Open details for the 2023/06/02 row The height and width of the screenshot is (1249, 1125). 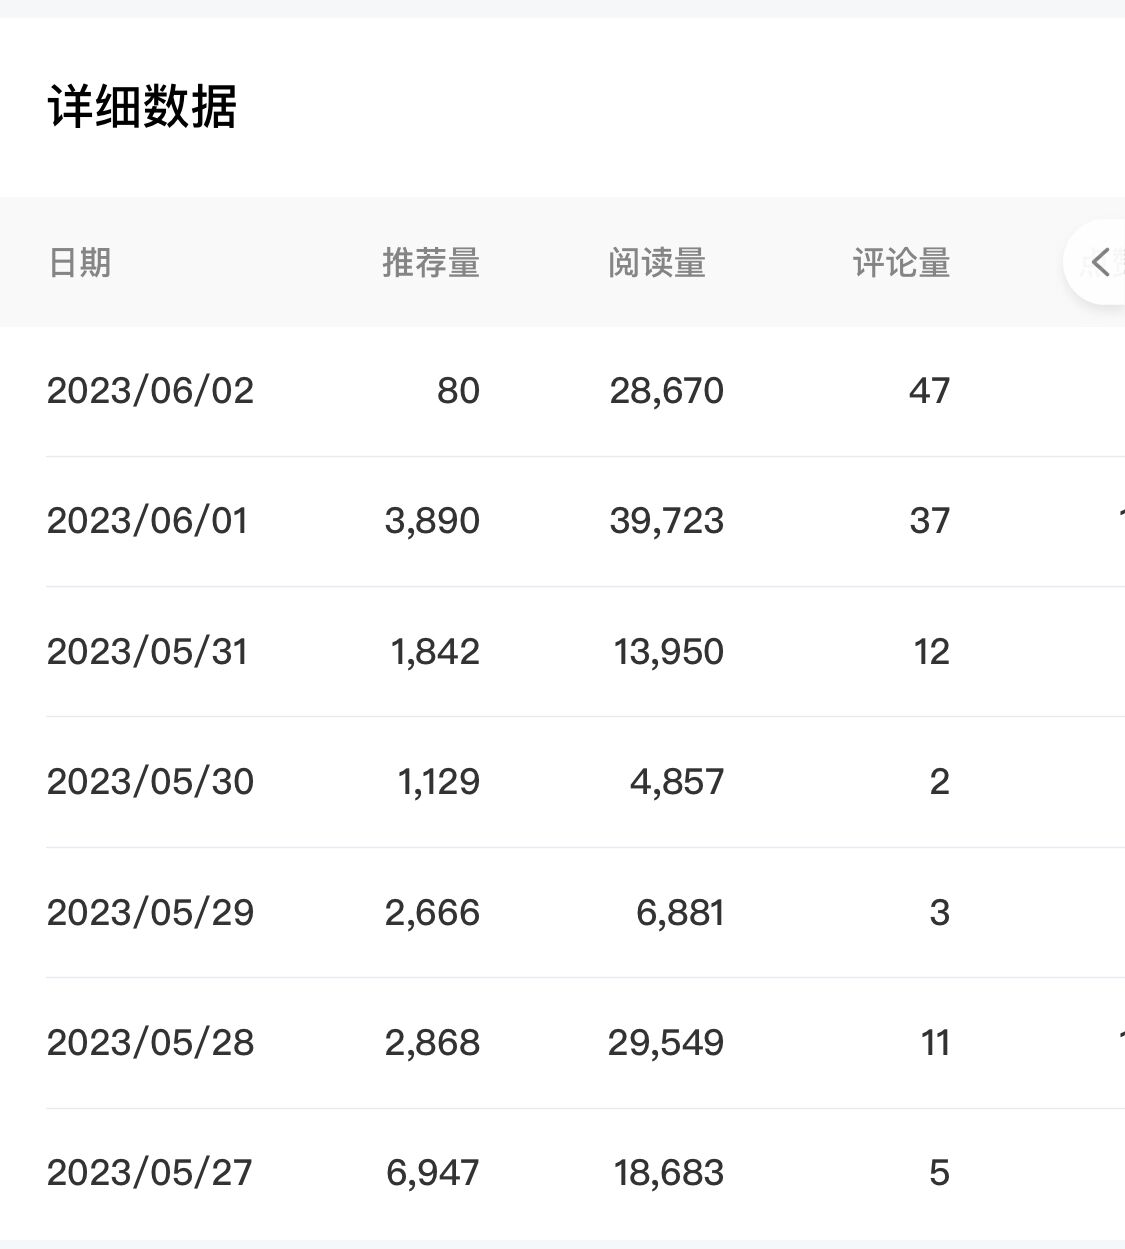[x=150, y=391]
